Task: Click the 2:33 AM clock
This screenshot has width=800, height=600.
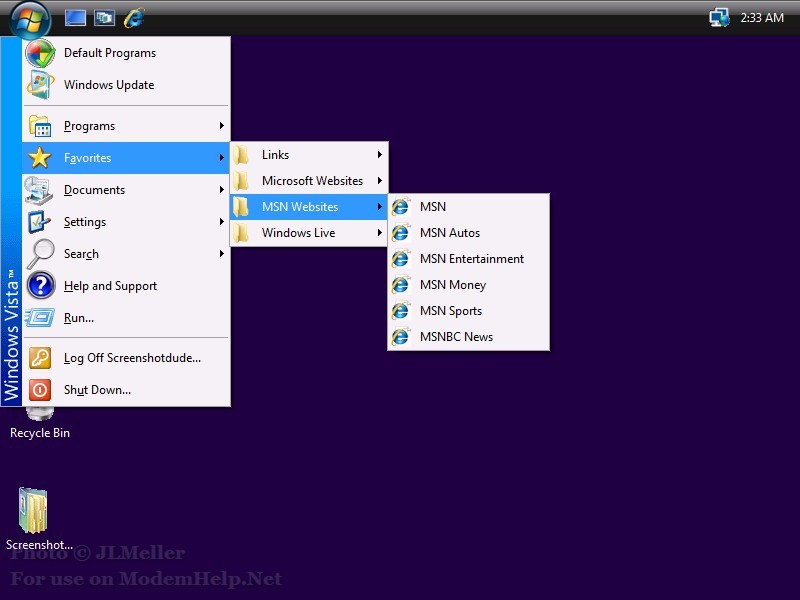Action: tap(762, 18)
